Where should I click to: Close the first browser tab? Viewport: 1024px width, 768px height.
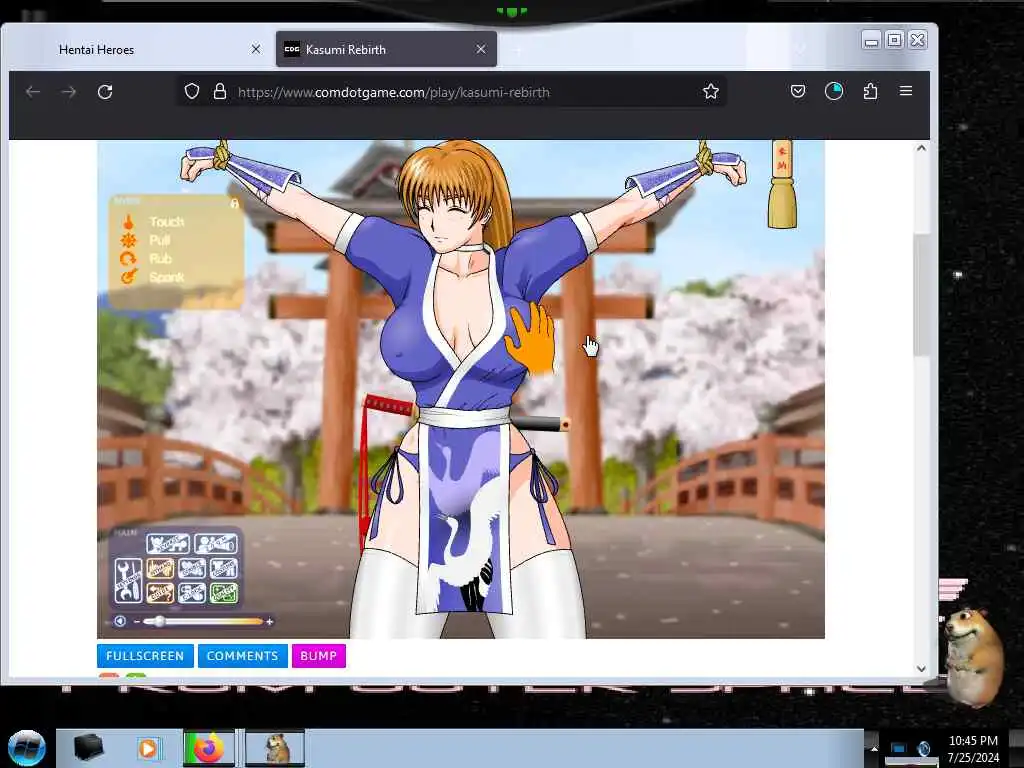point(256,49)
